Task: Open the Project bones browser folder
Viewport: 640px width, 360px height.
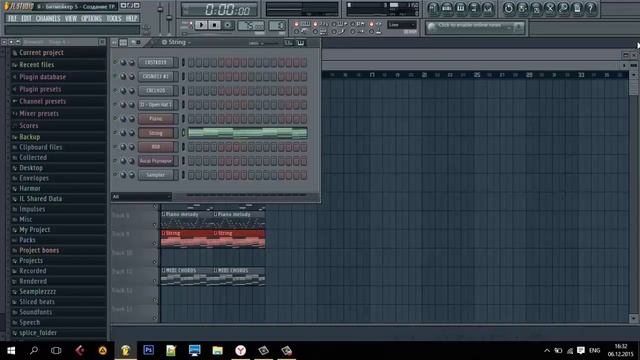Action: click(39, 250)
